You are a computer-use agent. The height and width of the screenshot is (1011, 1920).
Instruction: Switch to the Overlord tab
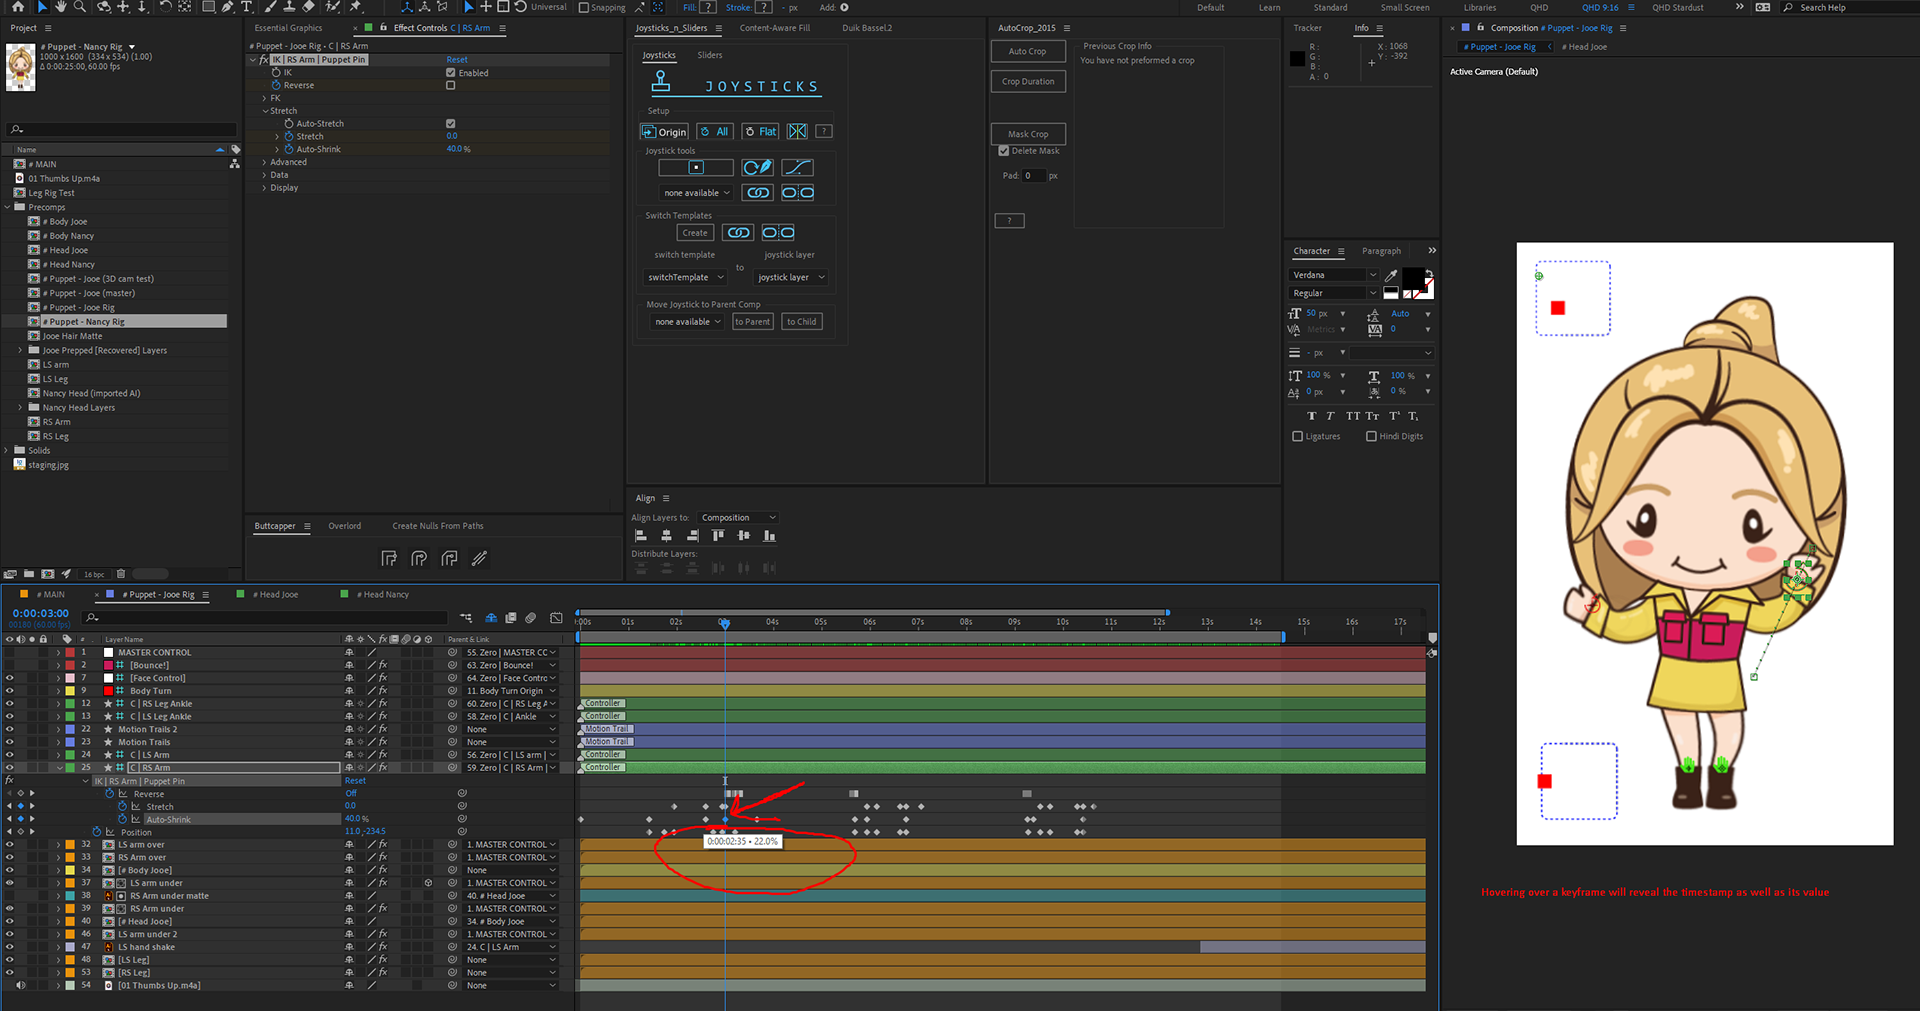tap(345, 526)
